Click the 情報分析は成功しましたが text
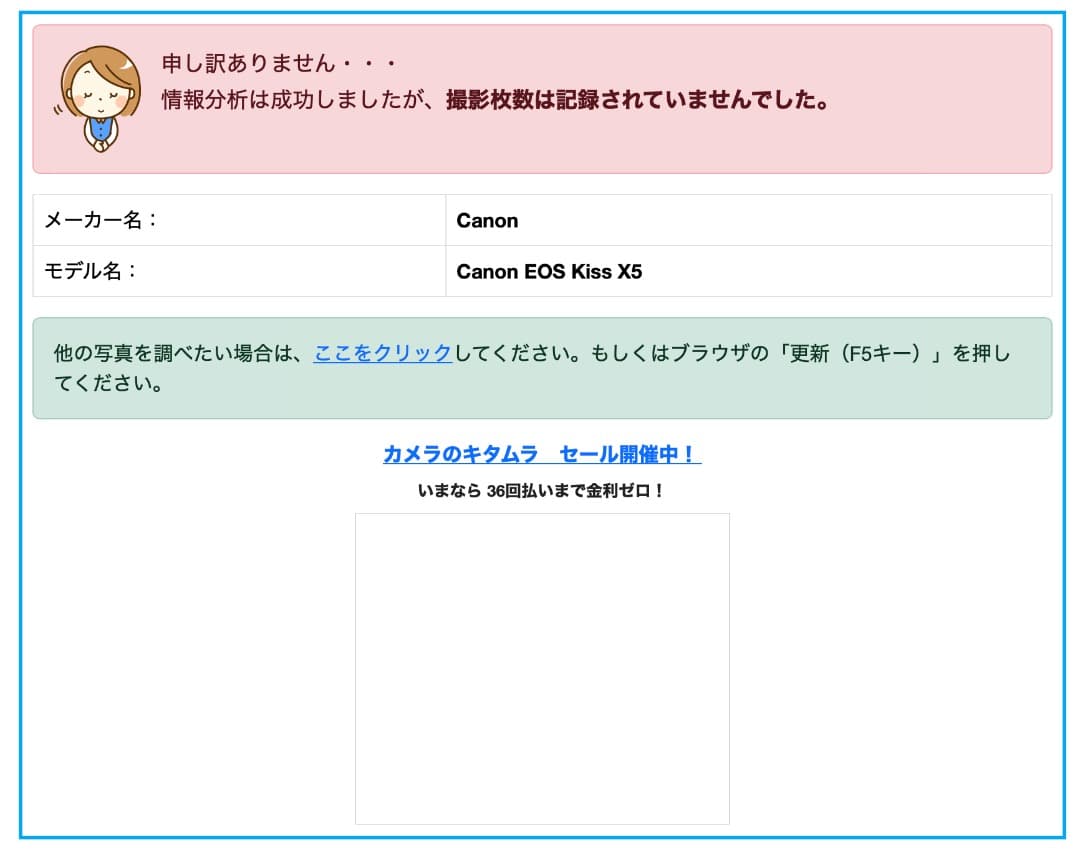The width and height of the screenshot is (1080, 860). (x=298, y=101)
